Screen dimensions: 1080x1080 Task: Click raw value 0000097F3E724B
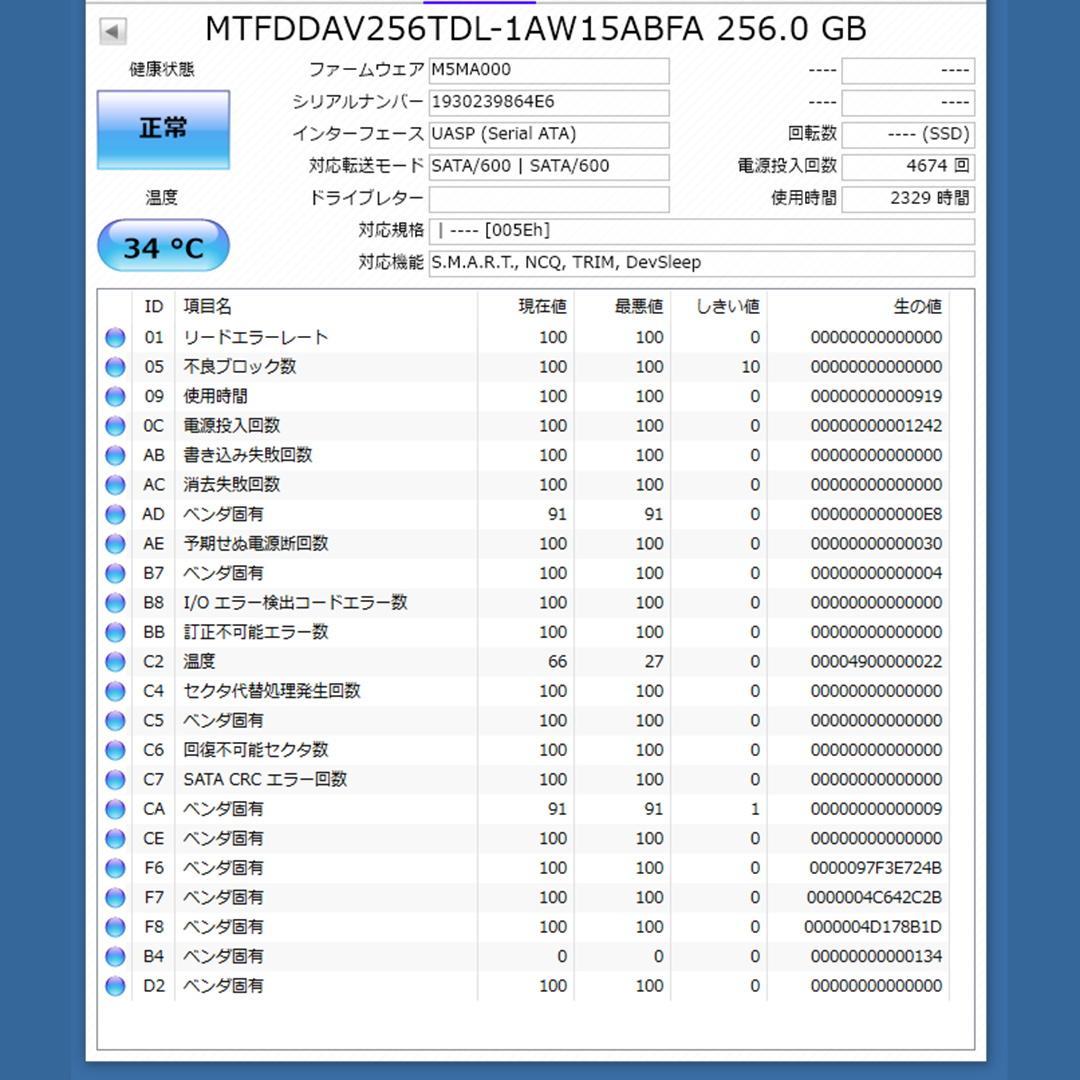click(x=875, y=869)
